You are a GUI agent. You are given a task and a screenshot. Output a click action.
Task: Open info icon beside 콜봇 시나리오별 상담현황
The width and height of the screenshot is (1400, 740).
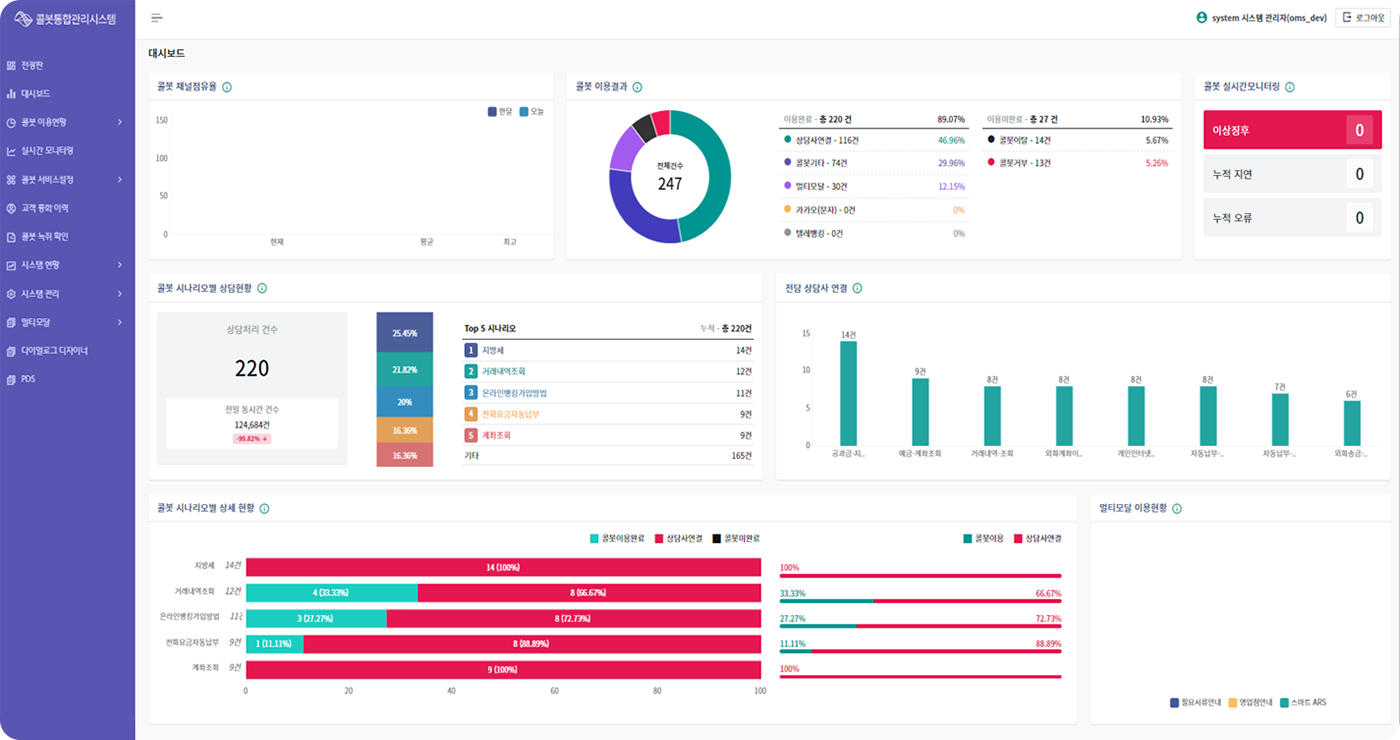point(262,288)
